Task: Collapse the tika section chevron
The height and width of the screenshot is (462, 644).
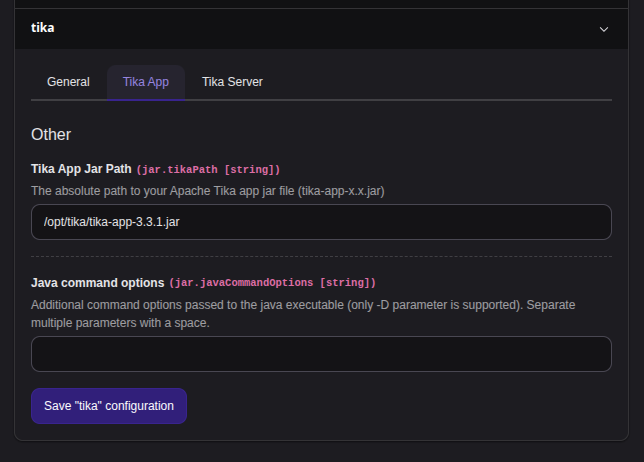Action: point(603,29)
